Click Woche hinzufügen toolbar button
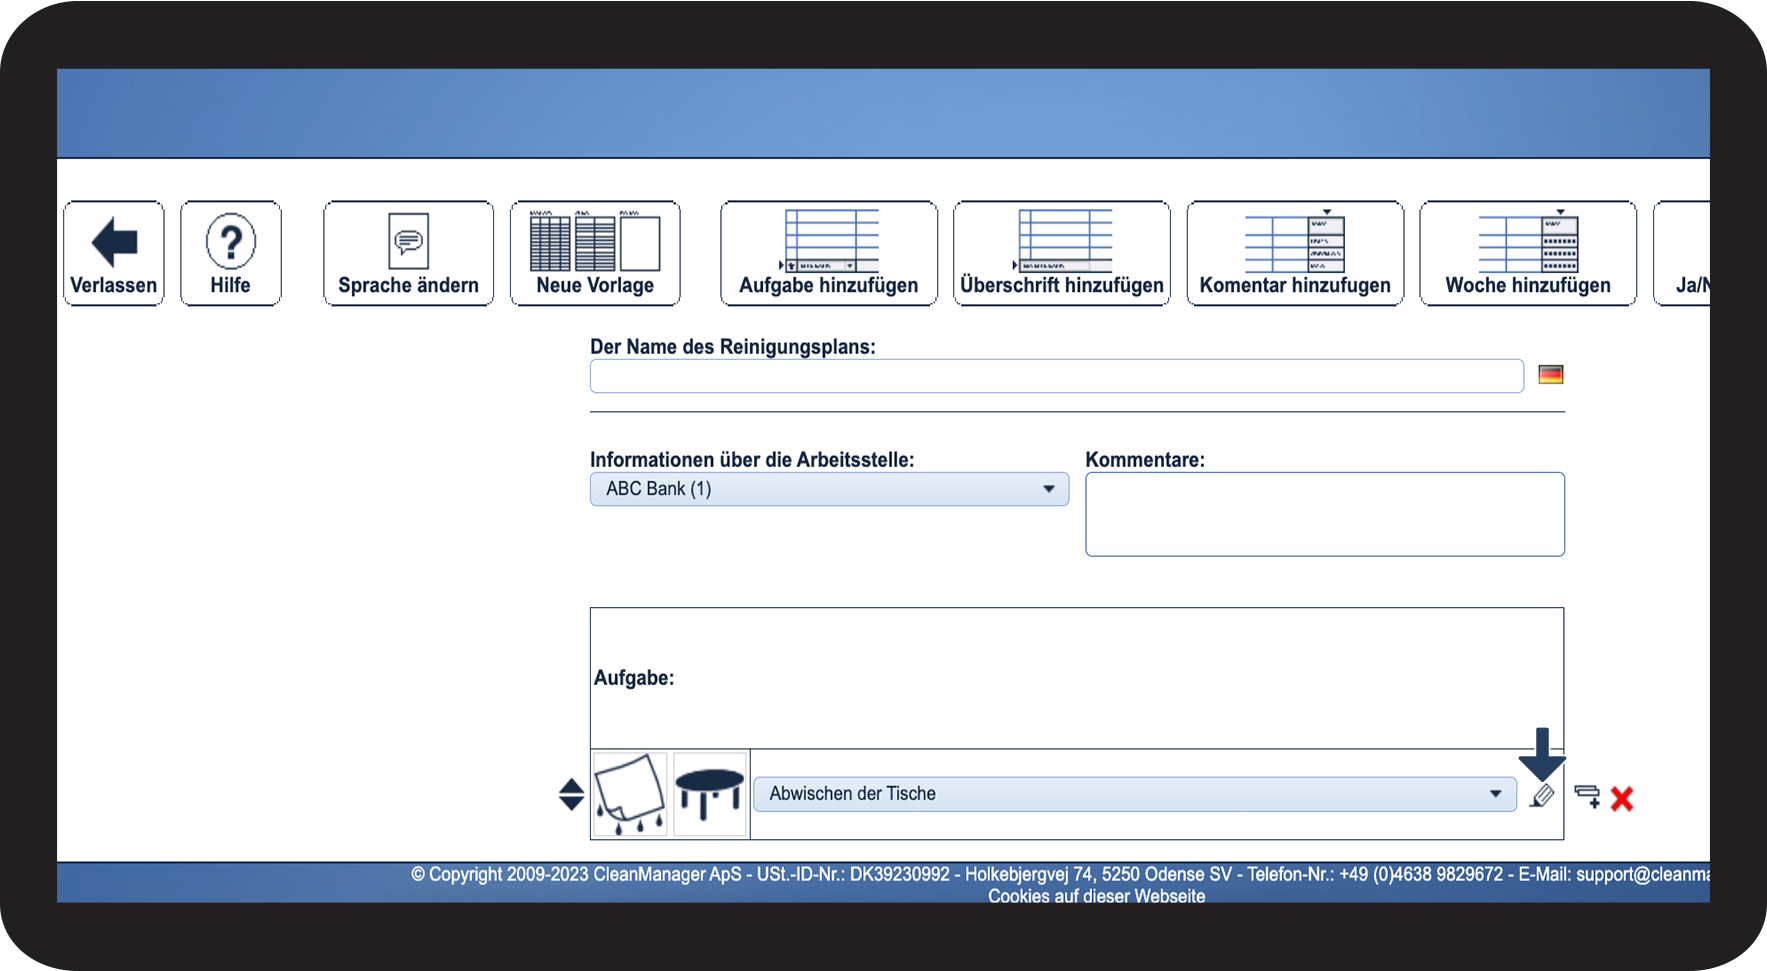 tap(1528, 253)
